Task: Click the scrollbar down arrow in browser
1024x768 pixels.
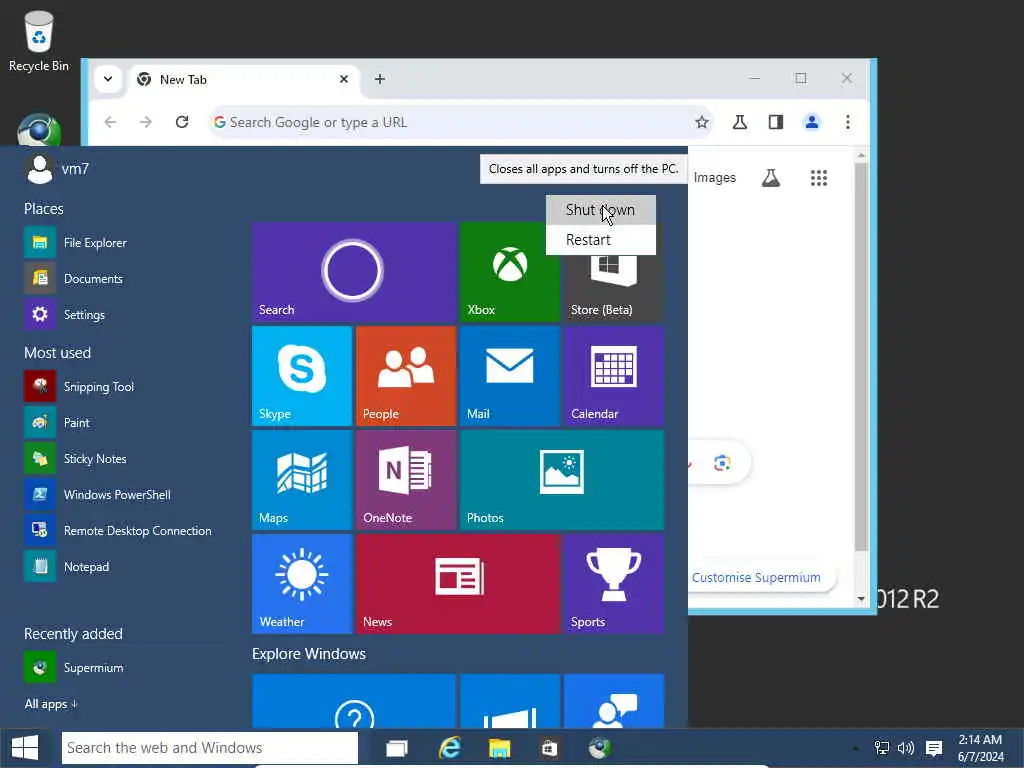Action: 861,599
